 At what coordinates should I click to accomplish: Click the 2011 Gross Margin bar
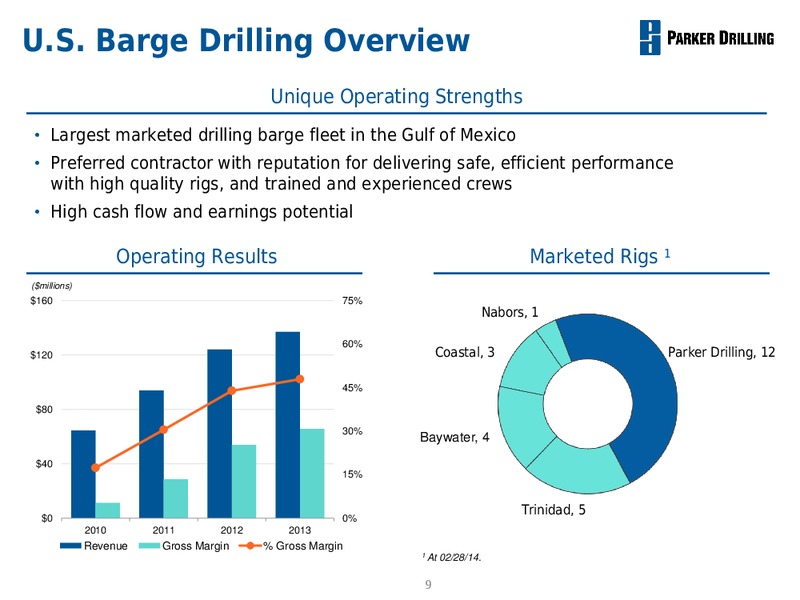click(x=176, y=499)
